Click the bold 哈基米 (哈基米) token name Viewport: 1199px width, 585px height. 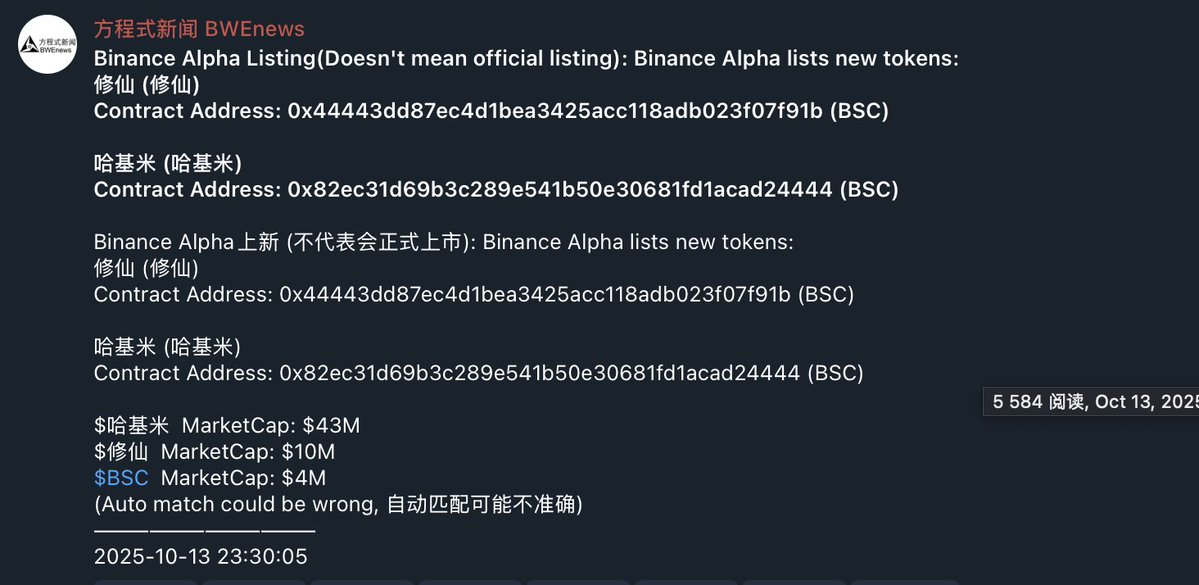point(168,163)
